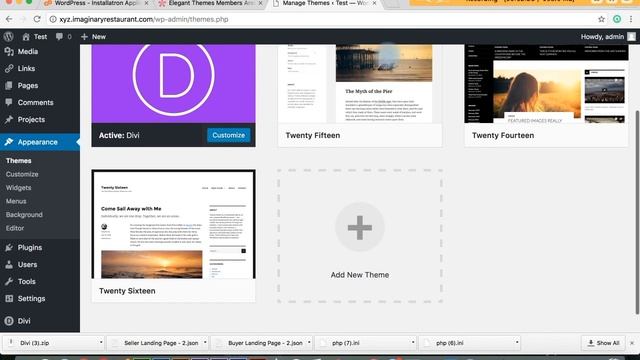Click the Divi circle icon in sidebar
640x360 pixels.
coord(9,321)
